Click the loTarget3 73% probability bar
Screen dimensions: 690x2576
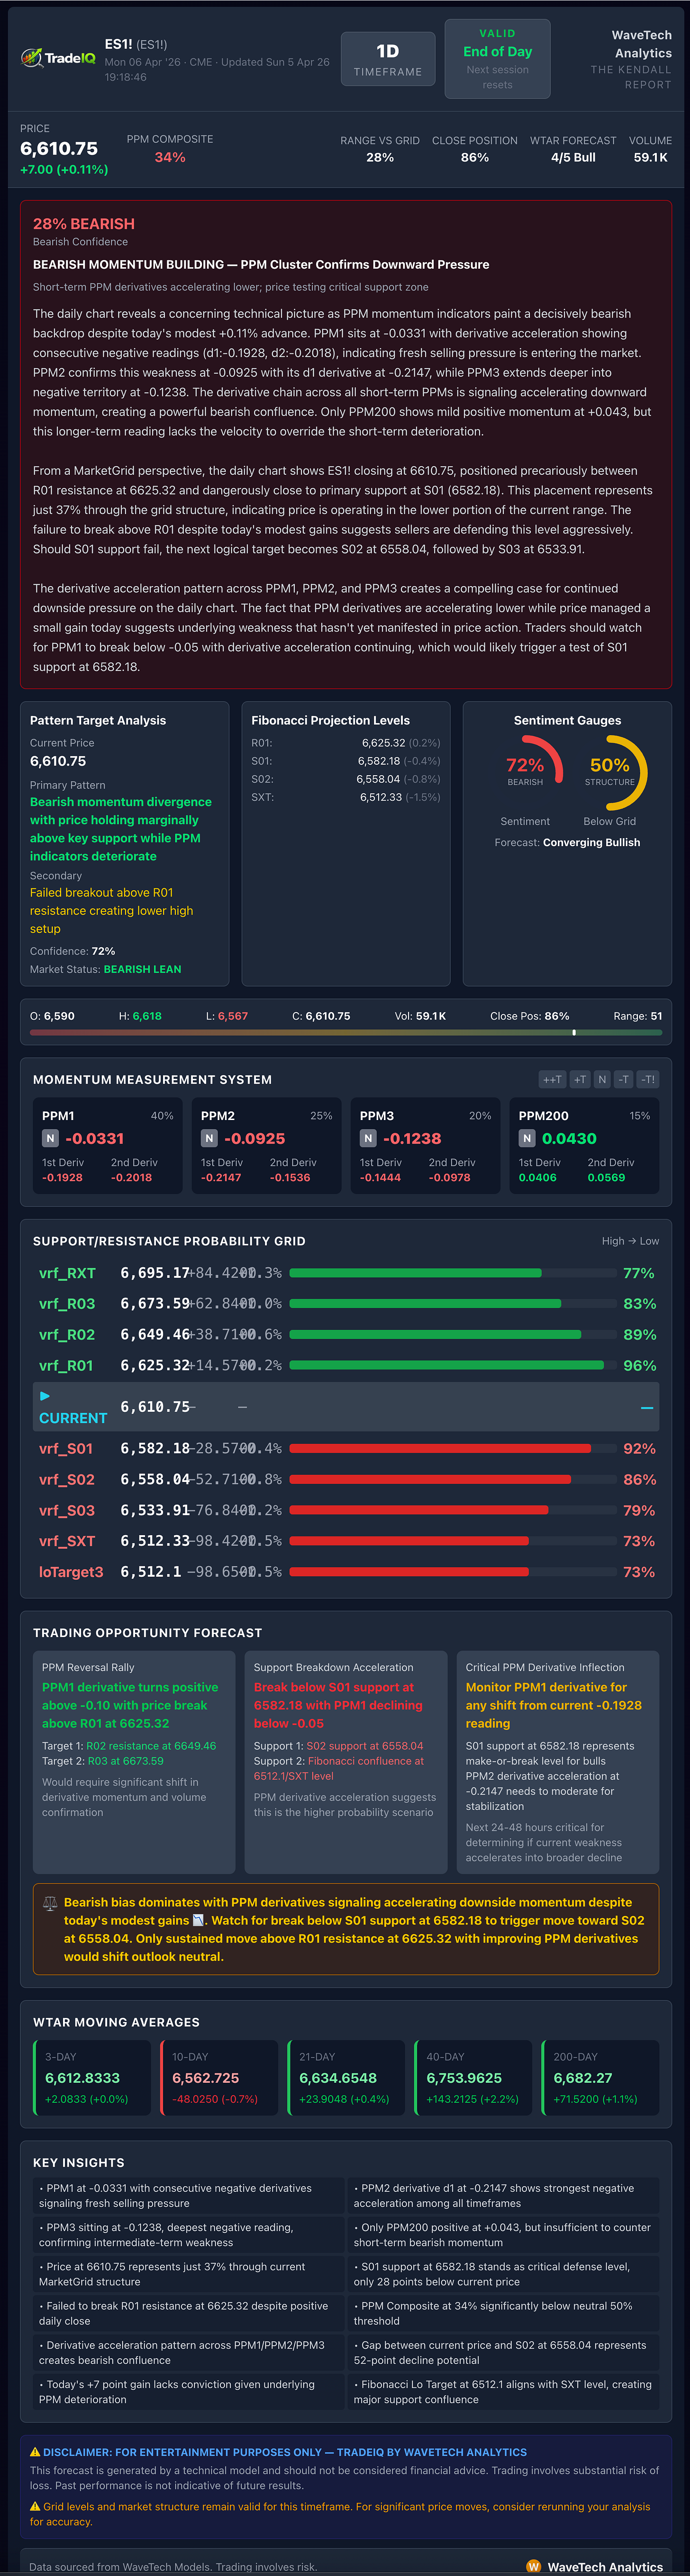click(452, 1572)
